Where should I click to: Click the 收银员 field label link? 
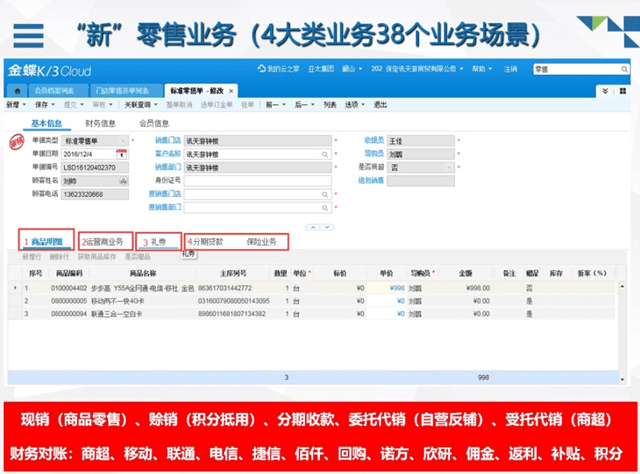tap(374, 140)
